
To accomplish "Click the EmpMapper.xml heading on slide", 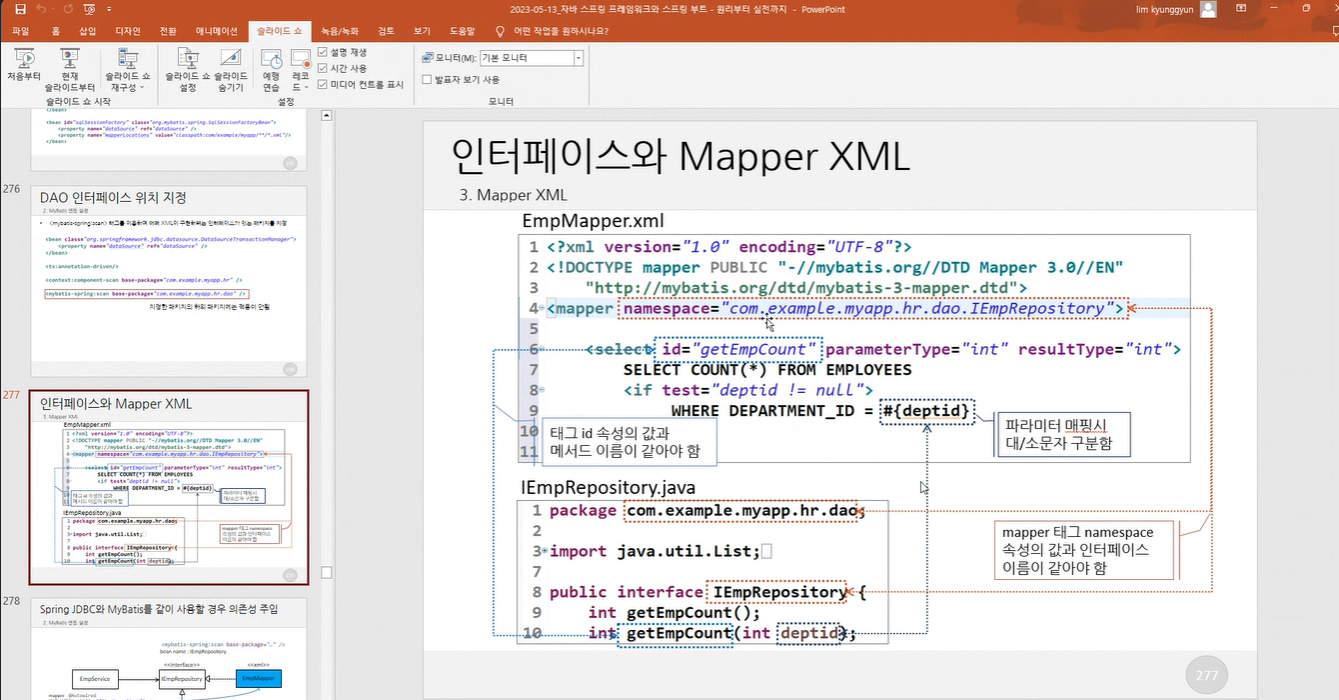I will pyautogui.click(x=592, y=221).
